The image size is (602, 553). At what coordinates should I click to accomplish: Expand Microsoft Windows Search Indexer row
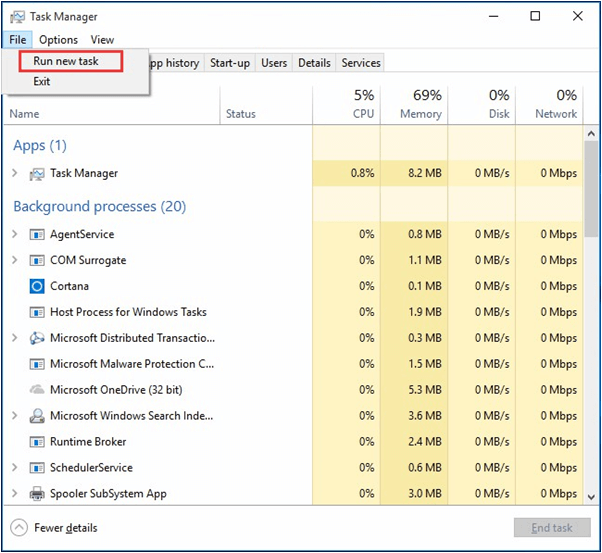tap(15, 416)
